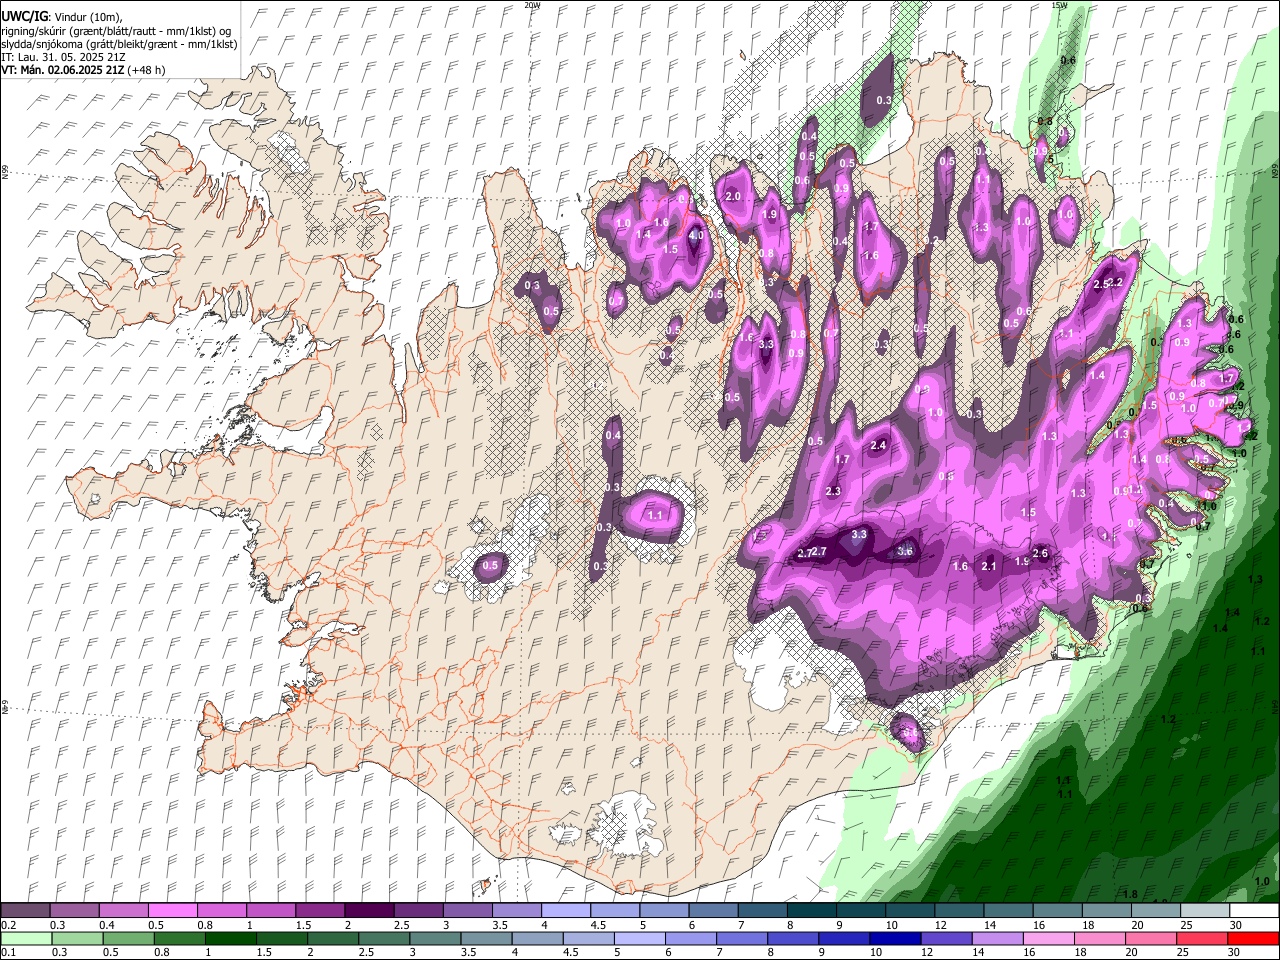This screenshot has height=960, width=1280.
Task: Pick the darkest purple 2 snow legend swatch
Action: pyautogui.click(x=368, y=910)
